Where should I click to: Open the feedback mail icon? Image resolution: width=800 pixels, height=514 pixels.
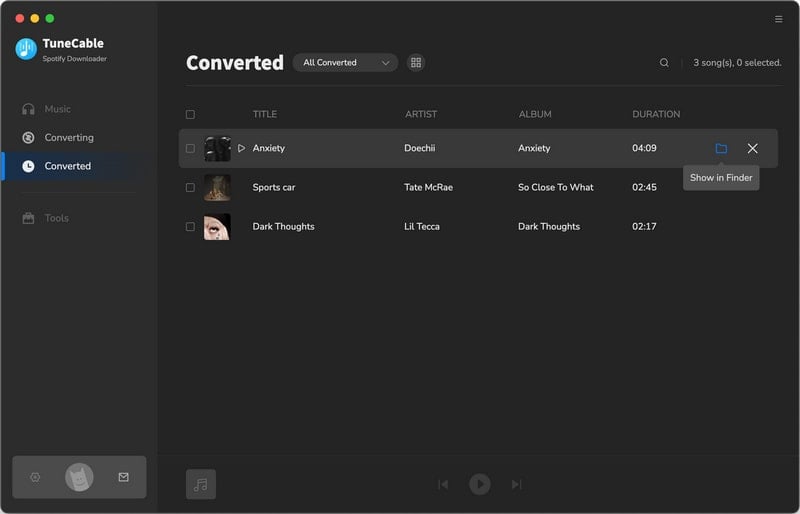coord(123,477)
